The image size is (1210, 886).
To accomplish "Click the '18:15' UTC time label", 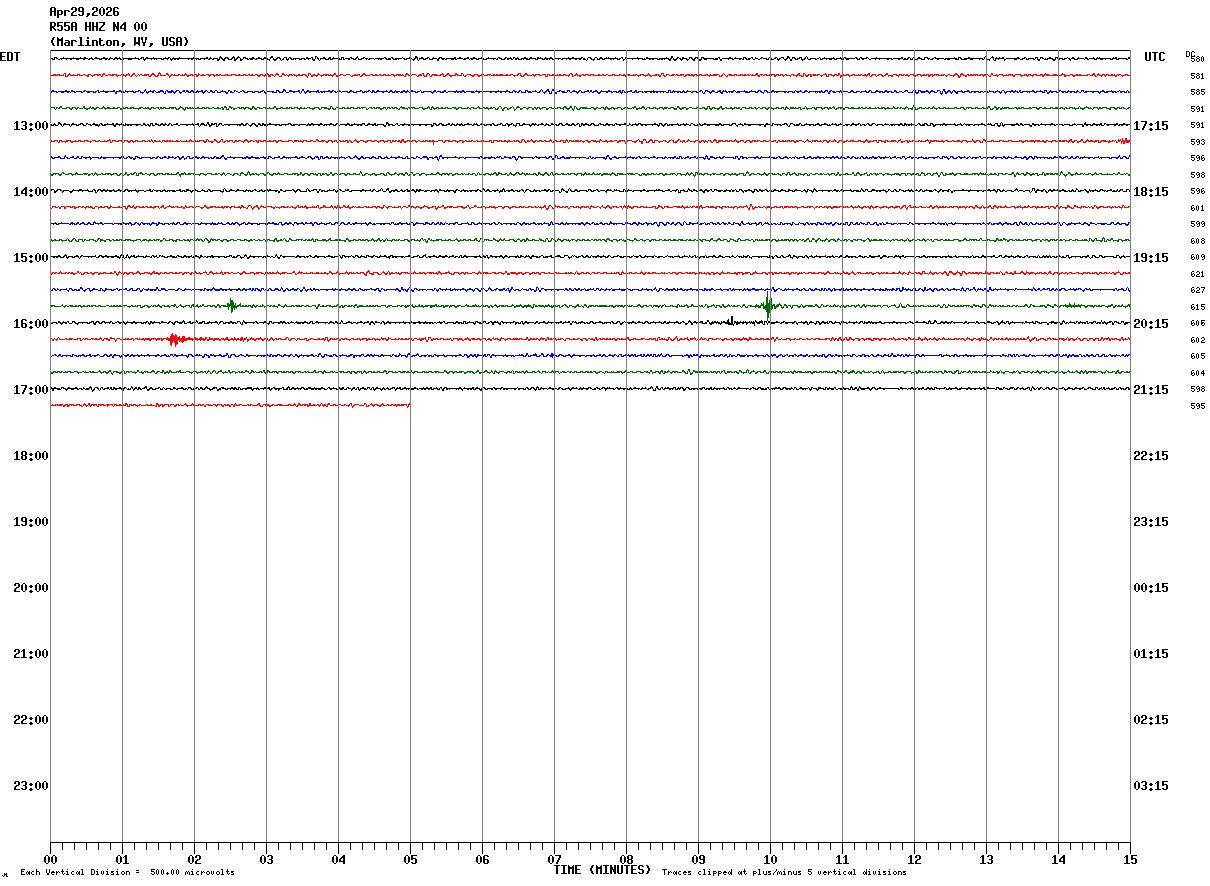I will point(1152,192).
